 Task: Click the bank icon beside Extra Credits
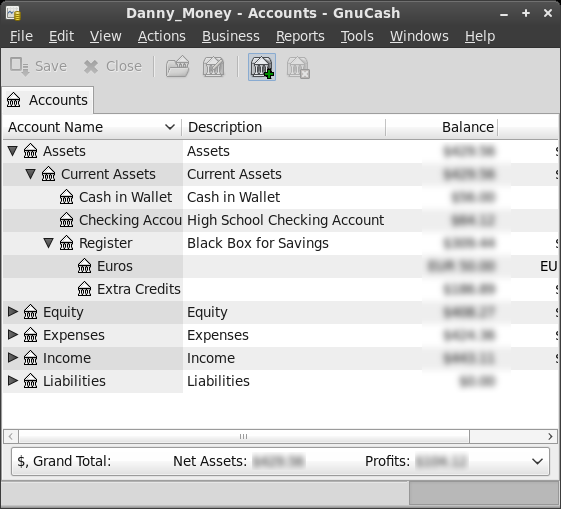click(84, 289)
